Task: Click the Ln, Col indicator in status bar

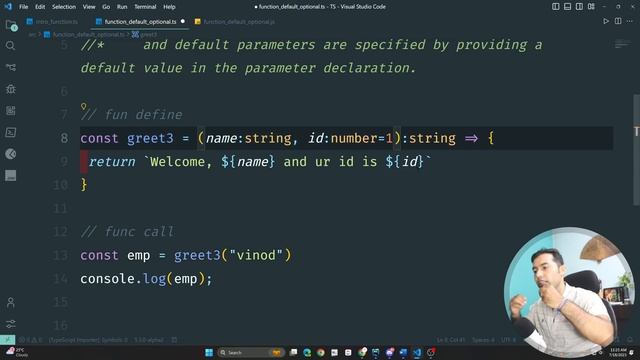Action: tap(451, 340)
